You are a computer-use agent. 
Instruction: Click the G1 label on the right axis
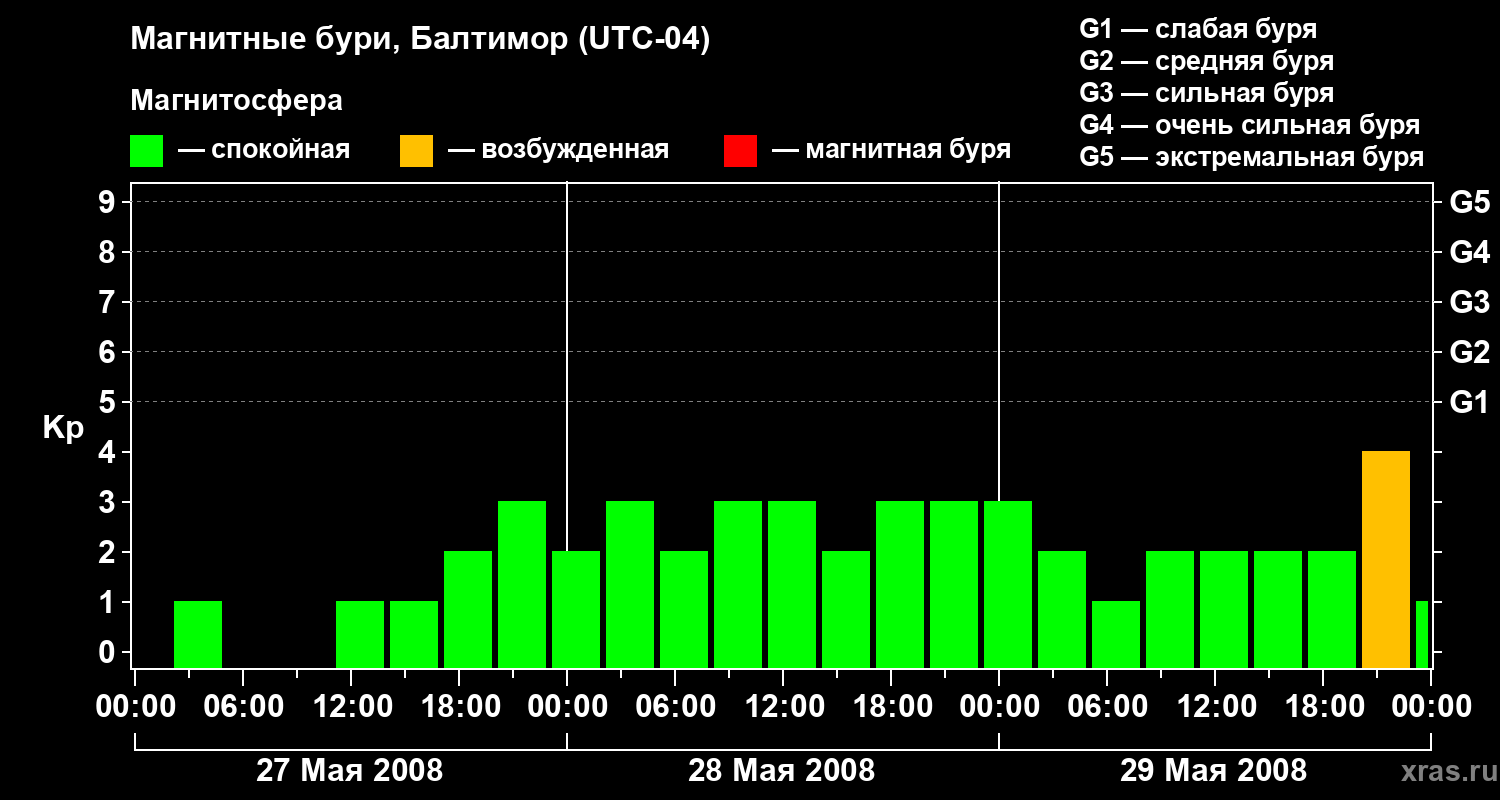1470,402
